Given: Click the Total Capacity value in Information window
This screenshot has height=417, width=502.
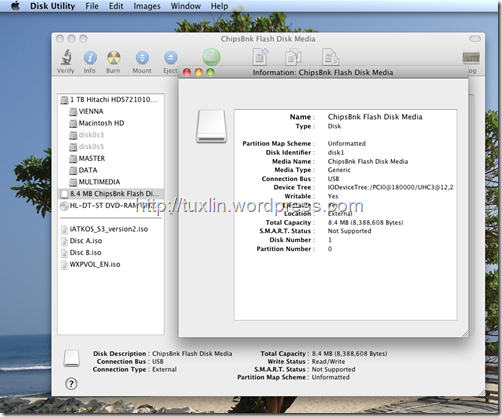Looking at the screenshot, I should tap(365, 222).
